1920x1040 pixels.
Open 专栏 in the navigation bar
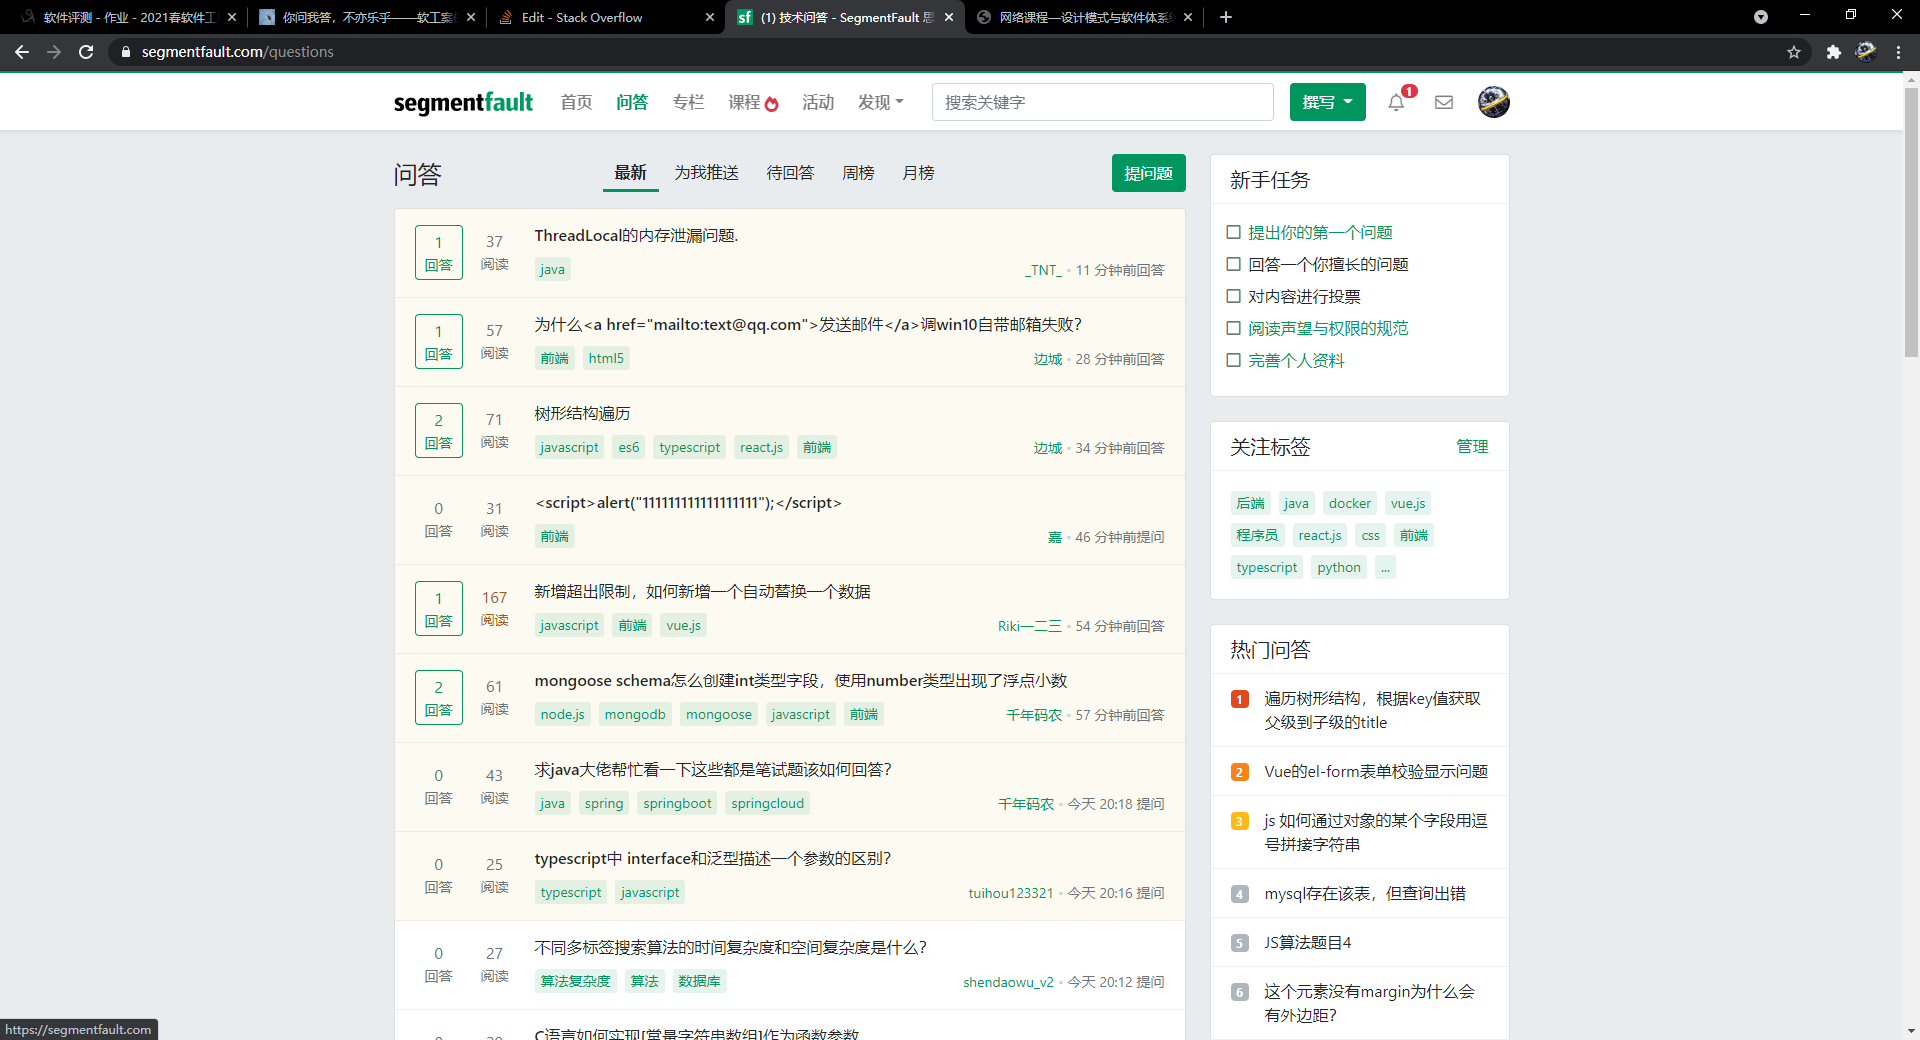pyautogui.click(x=688, y=102)
